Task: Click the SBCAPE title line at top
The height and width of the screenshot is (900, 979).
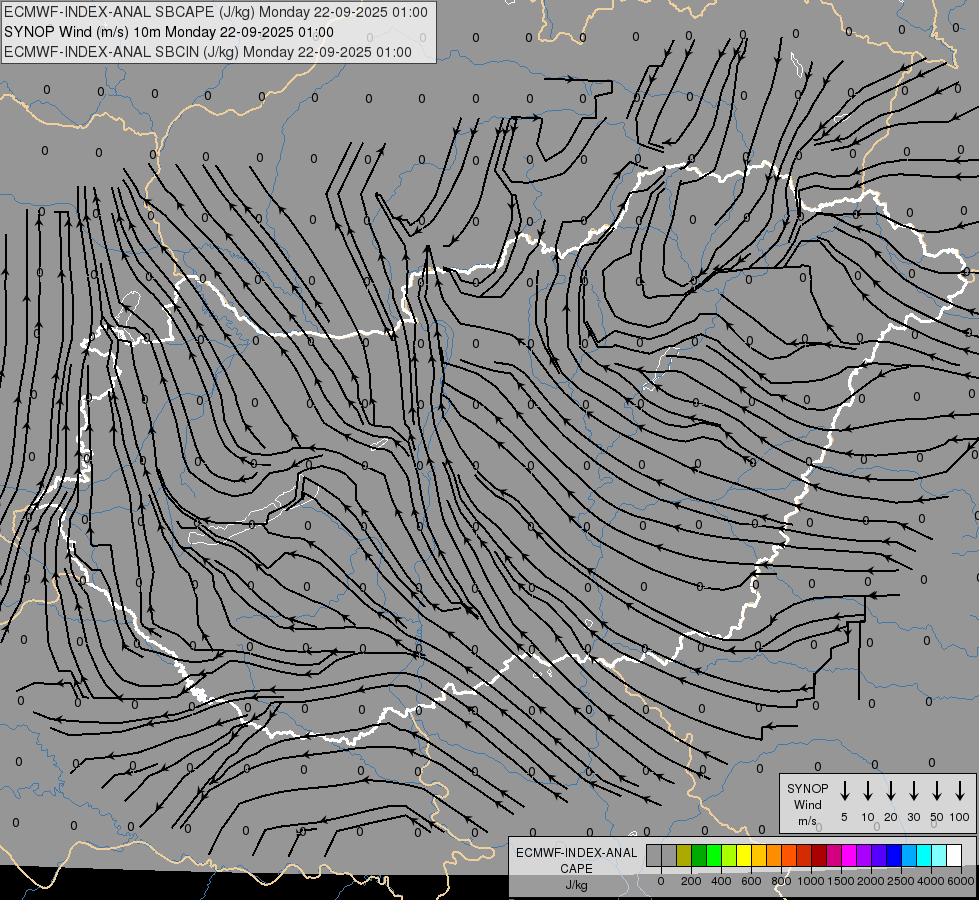Action: point(216,12)
